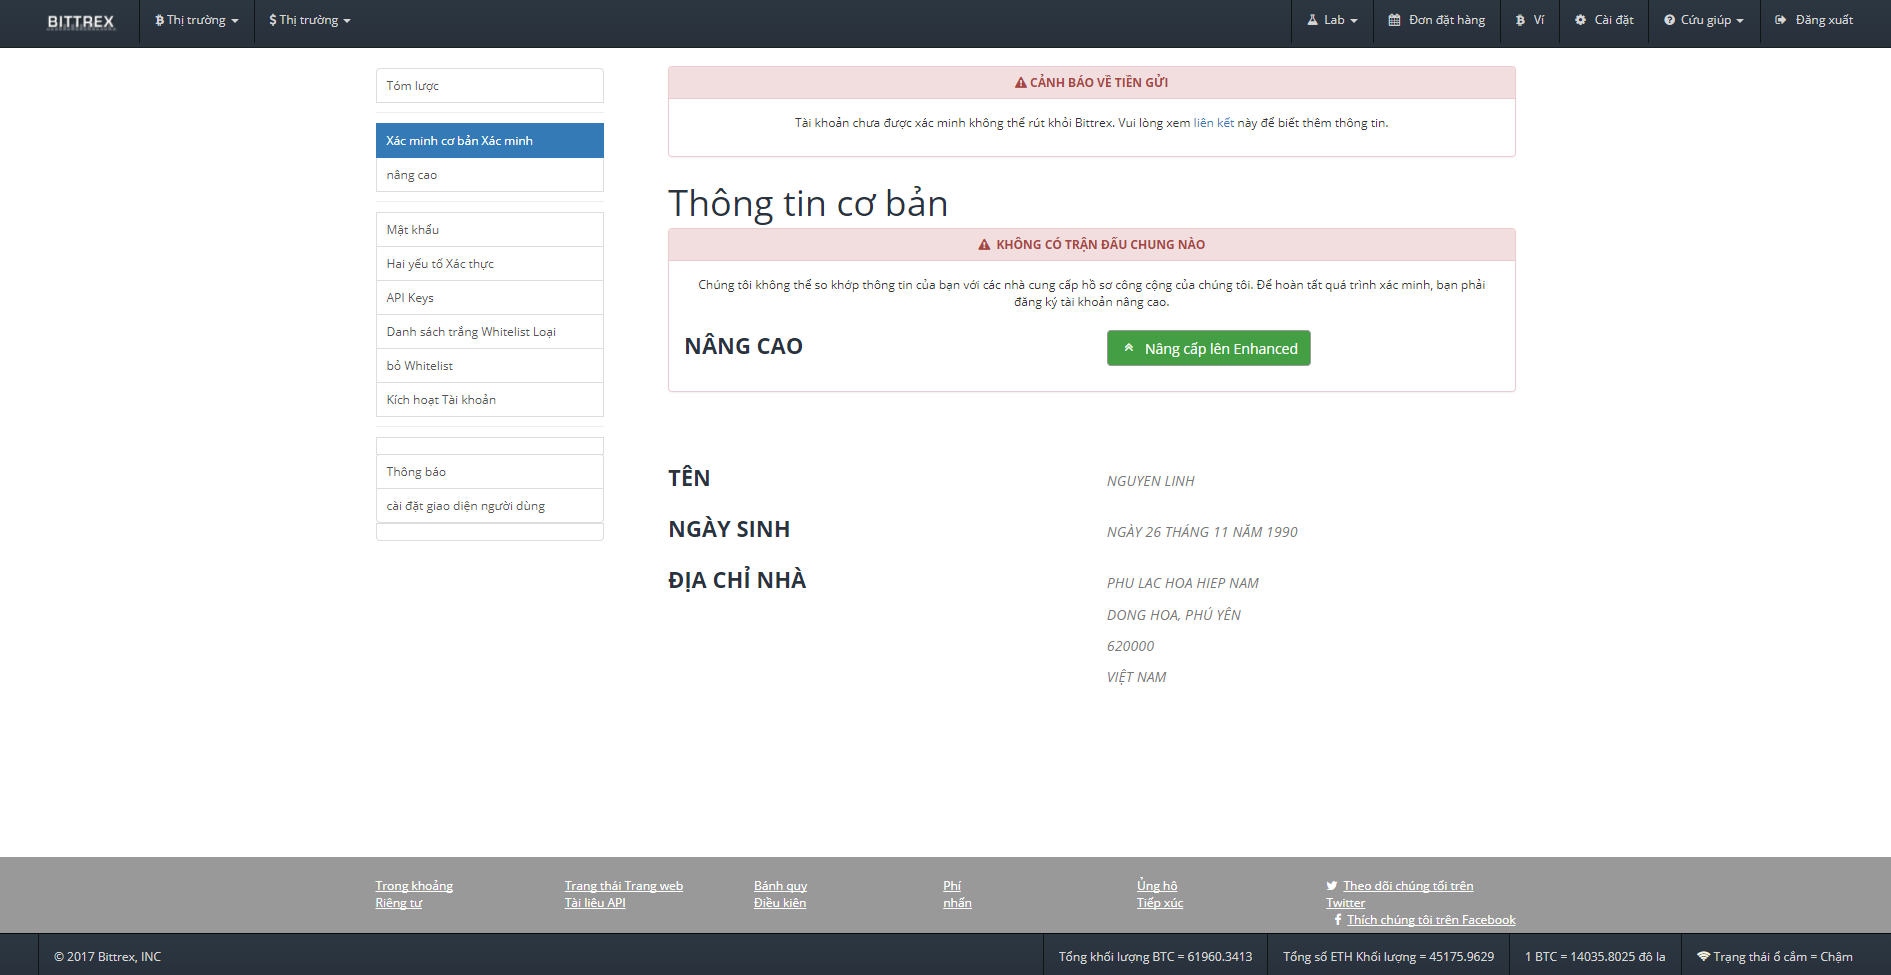Screen dimensions: 1891x975
Task: Open Tài liệu API footer link
Action: pos(595,903)
